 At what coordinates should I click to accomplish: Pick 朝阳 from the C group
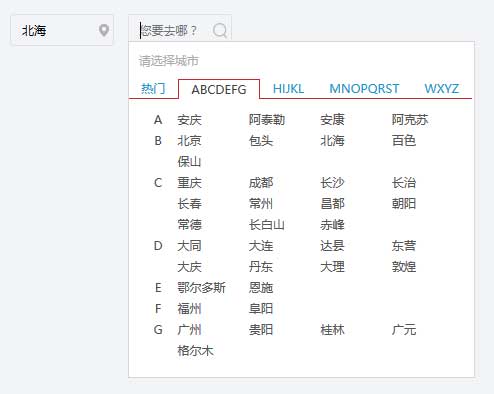(404, 204)
